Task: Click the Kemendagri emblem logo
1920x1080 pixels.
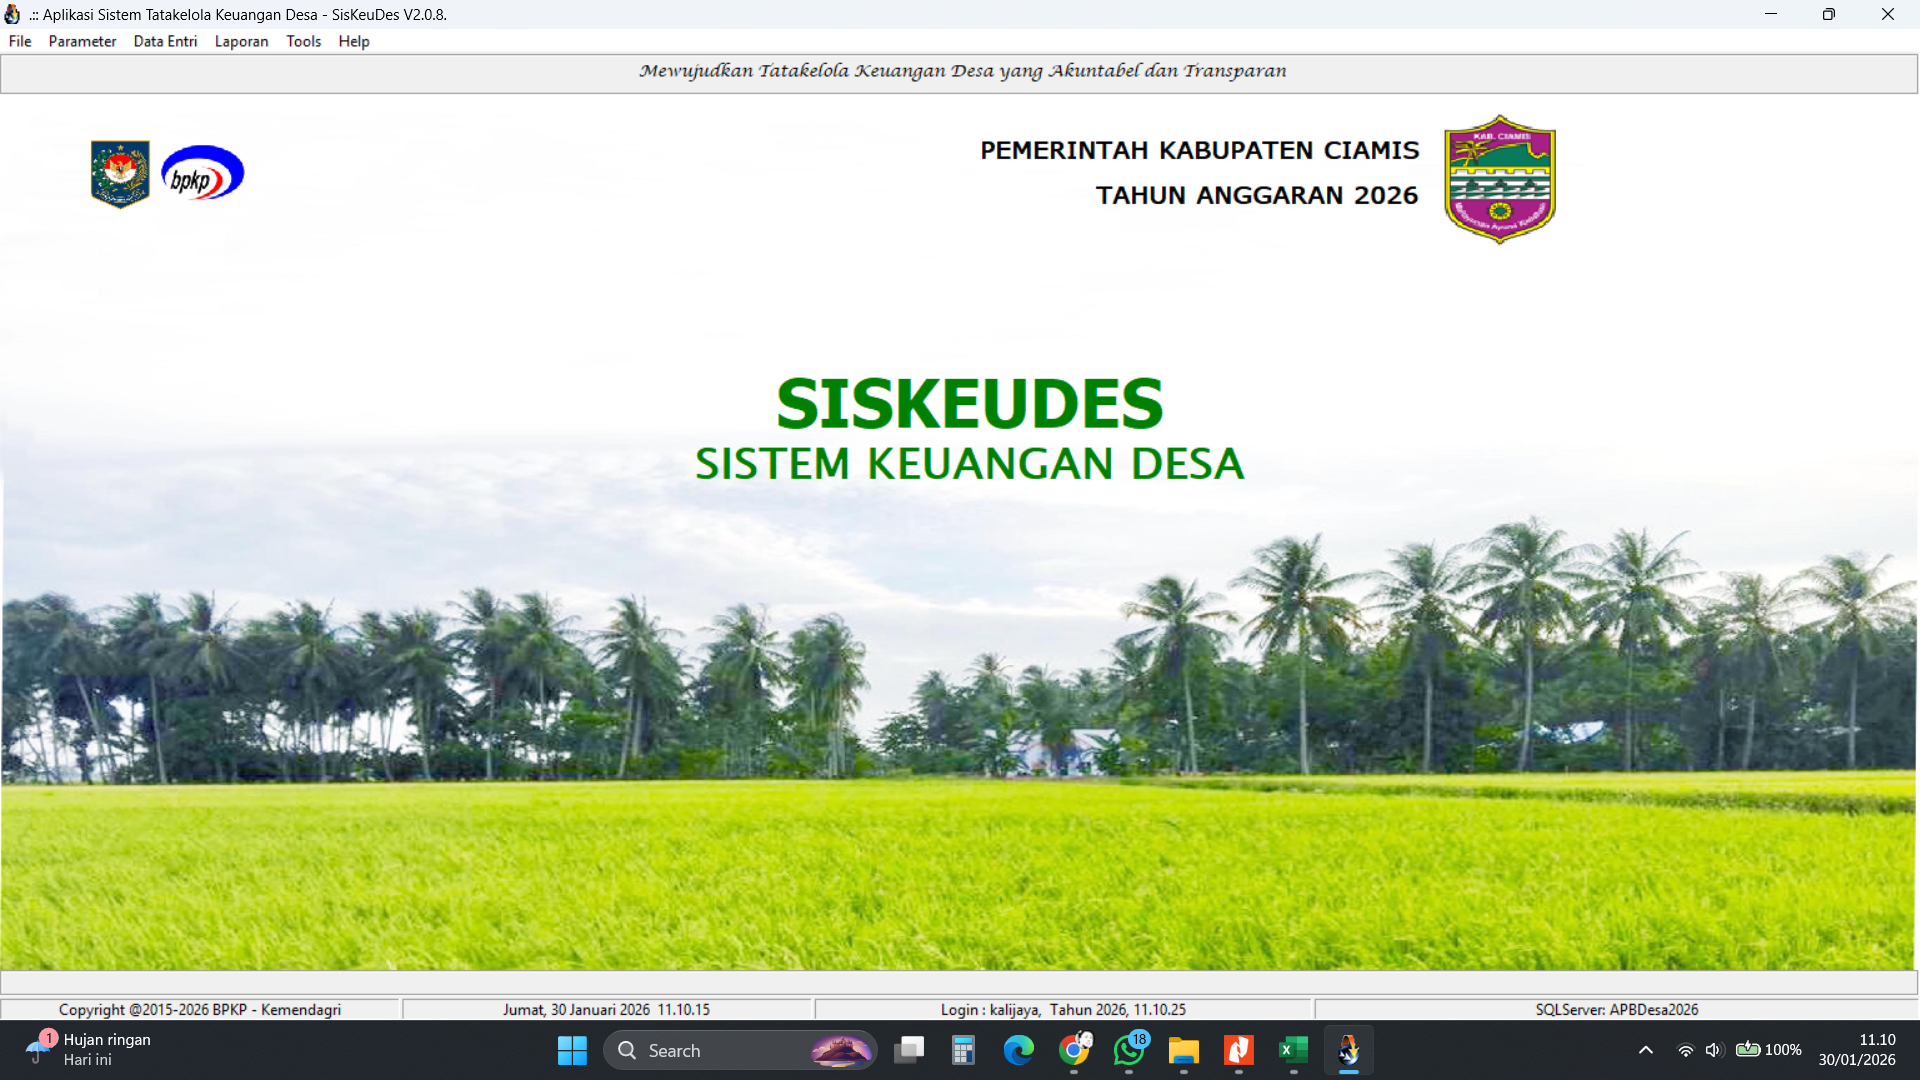Action: [x=120, y=174]
